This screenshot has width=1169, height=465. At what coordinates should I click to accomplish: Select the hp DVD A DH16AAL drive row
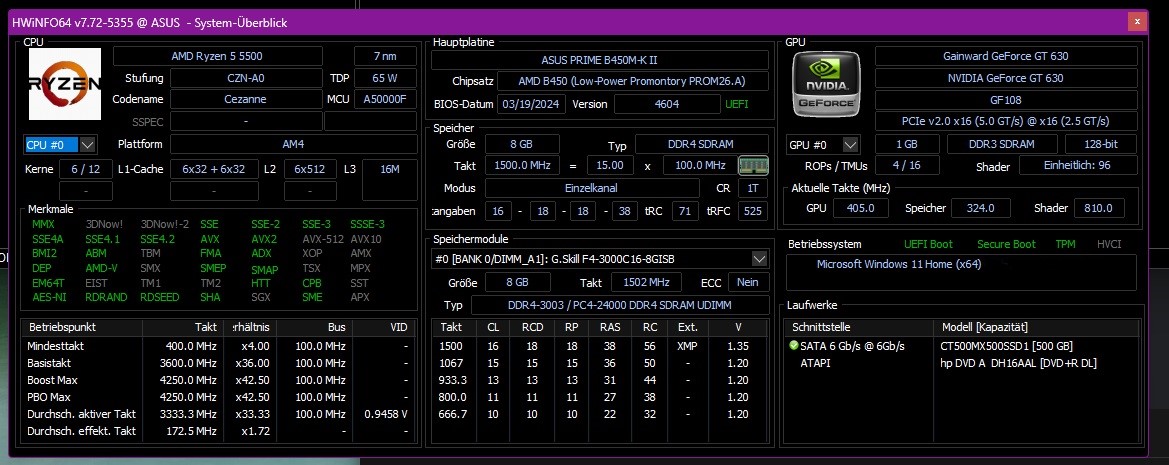[x=960, y=363]
